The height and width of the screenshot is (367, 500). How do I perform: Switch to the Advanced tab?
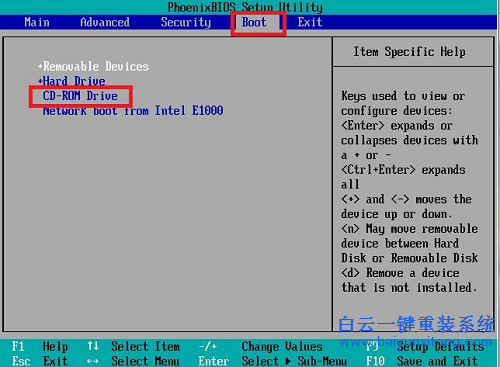(105, 22)
